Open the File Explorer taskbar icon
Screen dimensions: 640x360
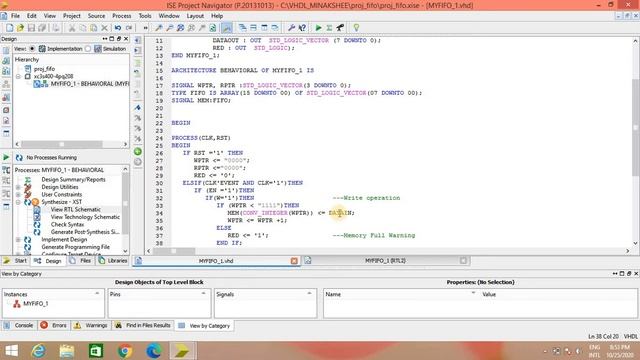[67, 351]
